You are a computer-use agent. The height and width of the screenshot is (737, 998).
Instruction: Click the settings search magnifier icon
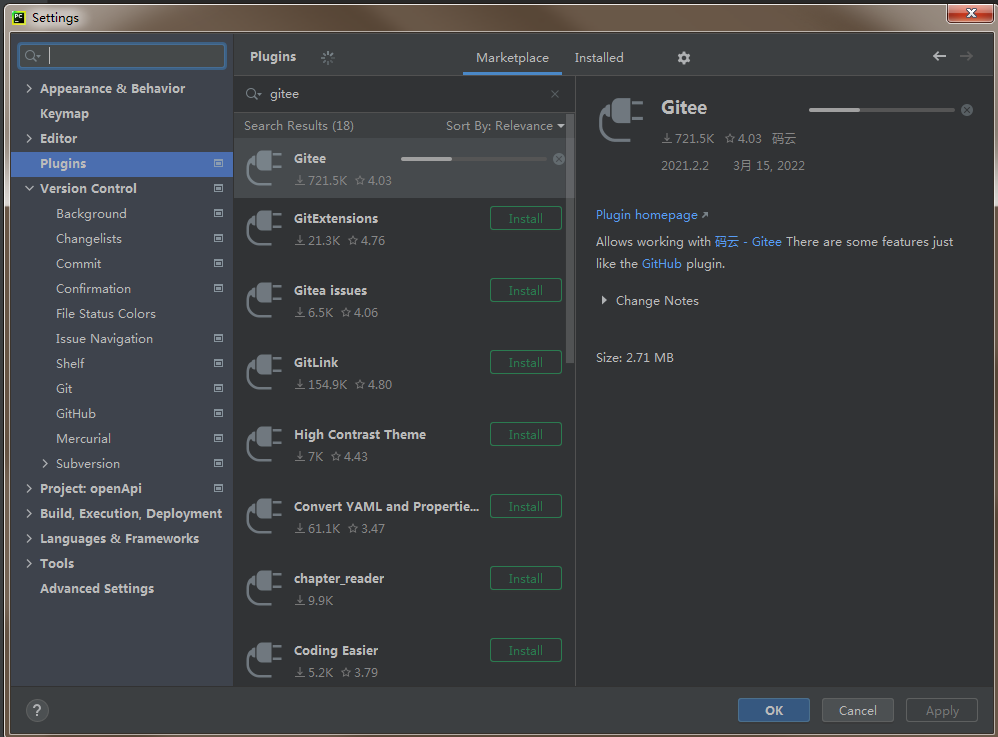tap(32, 56)
